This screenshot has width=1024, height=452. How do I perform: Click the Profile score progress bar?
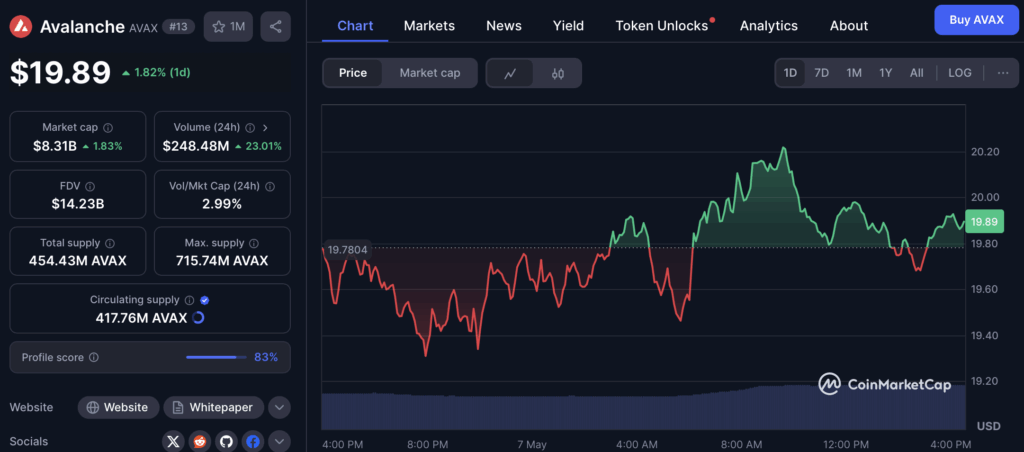coord(216,357)
